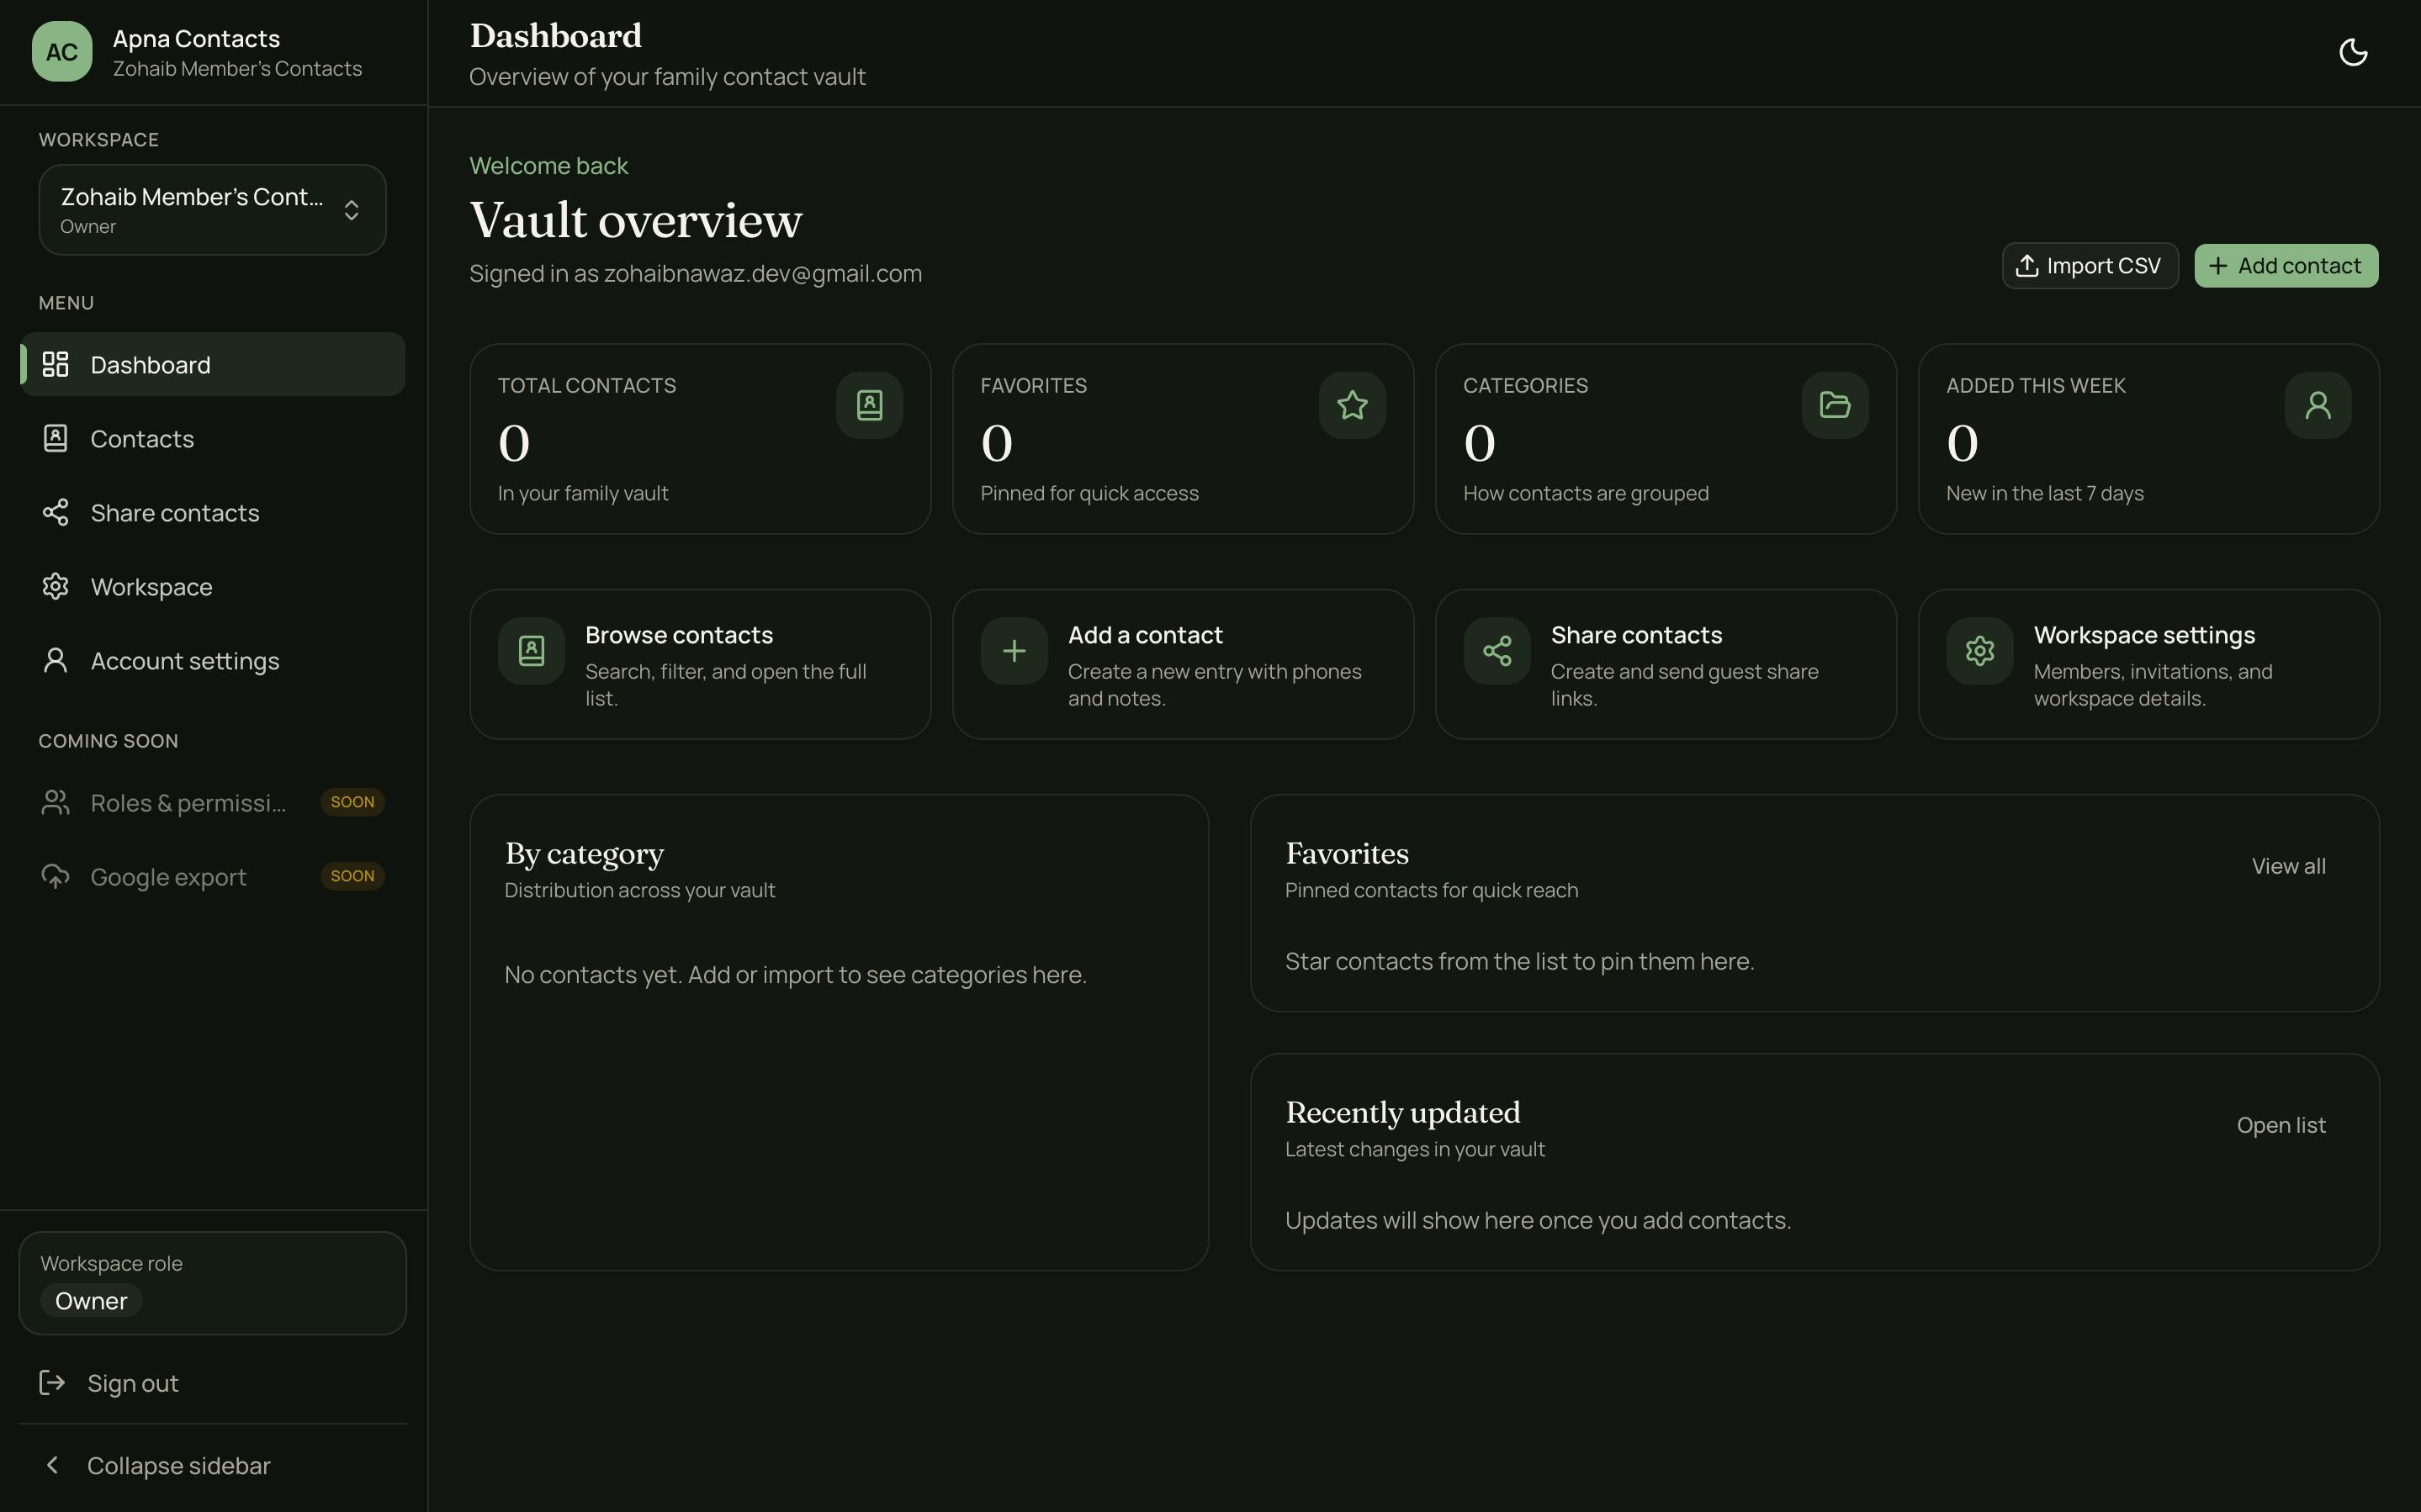Open Account settings in the sidebar

click(212, 660)
